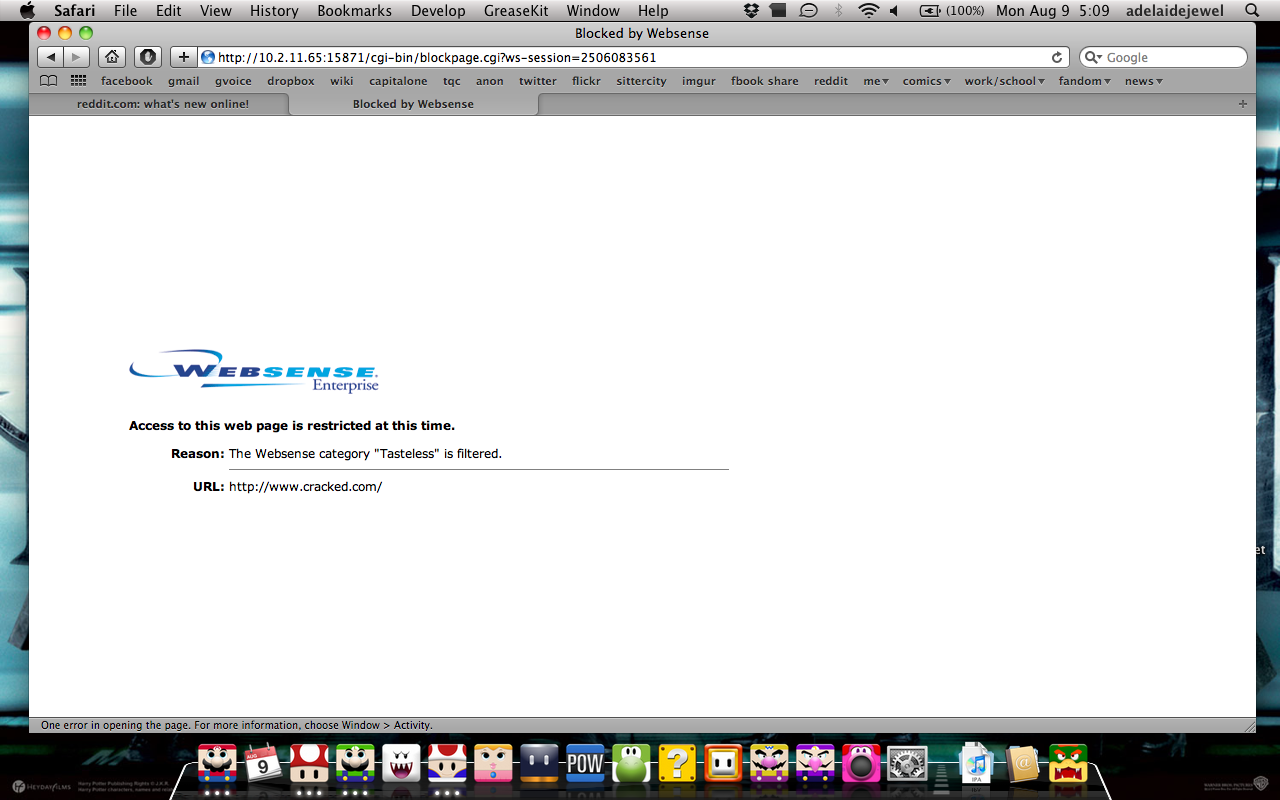Click the window resize grip handle

pos(1248,725)
